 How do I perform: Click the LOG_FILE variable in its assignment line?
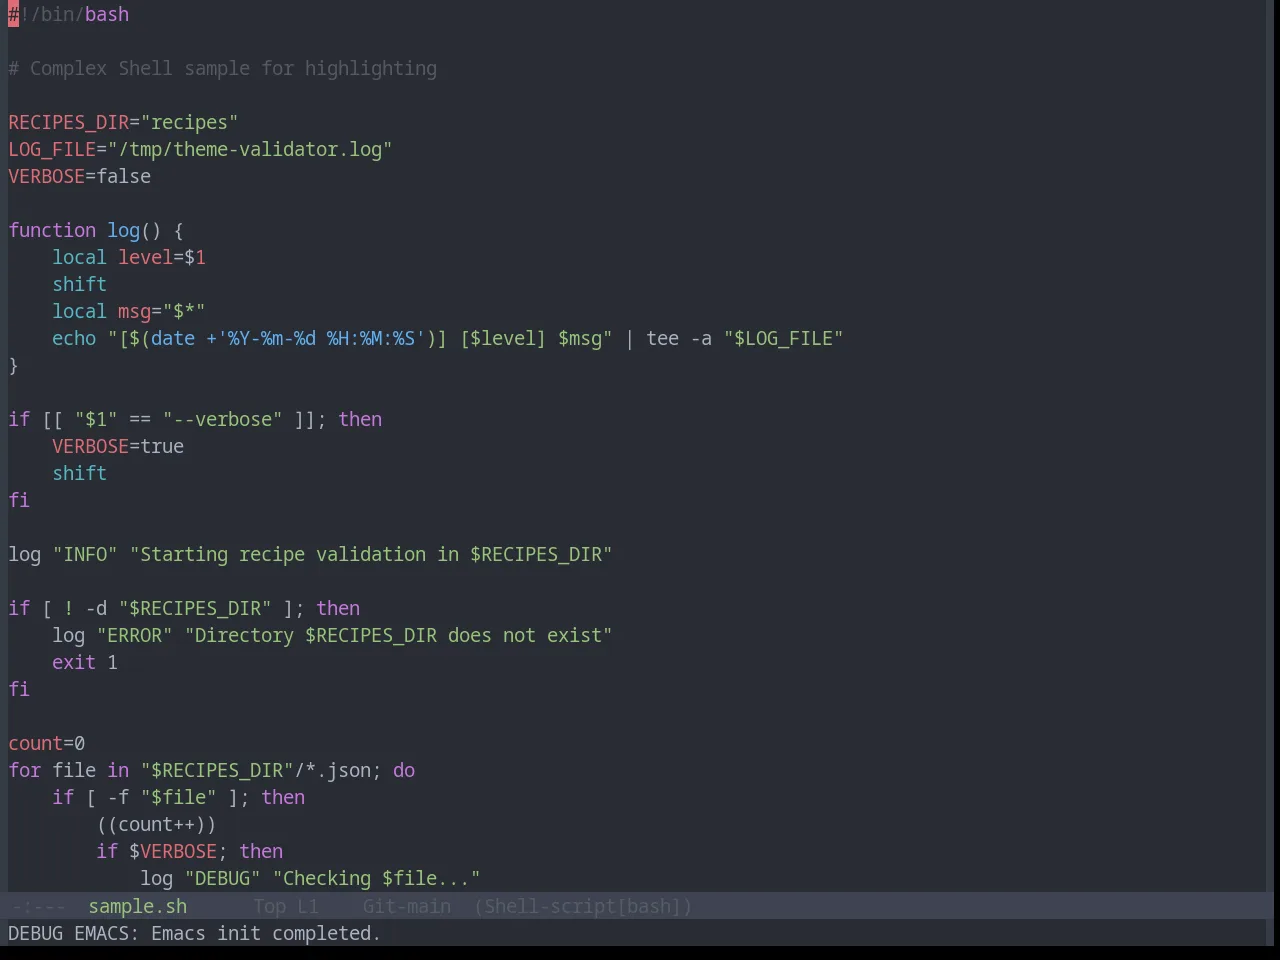coord(52,149)
